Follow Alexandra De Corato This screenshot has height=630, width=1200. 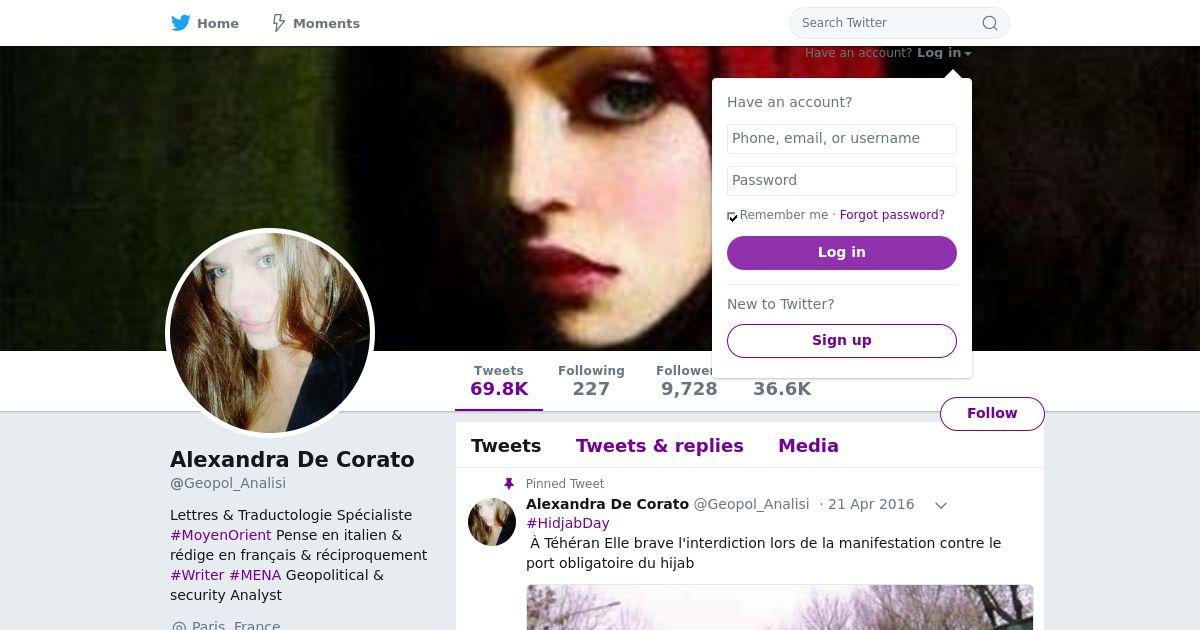(x=992, y=413)
